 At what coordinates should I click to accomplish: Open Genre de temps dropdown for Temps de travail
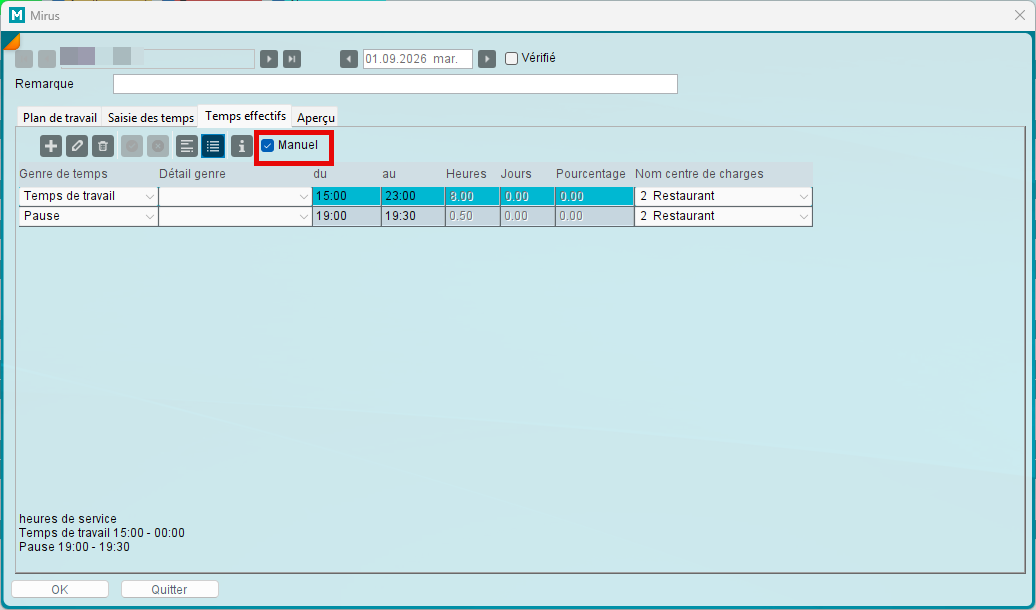(x=150, y=196)
